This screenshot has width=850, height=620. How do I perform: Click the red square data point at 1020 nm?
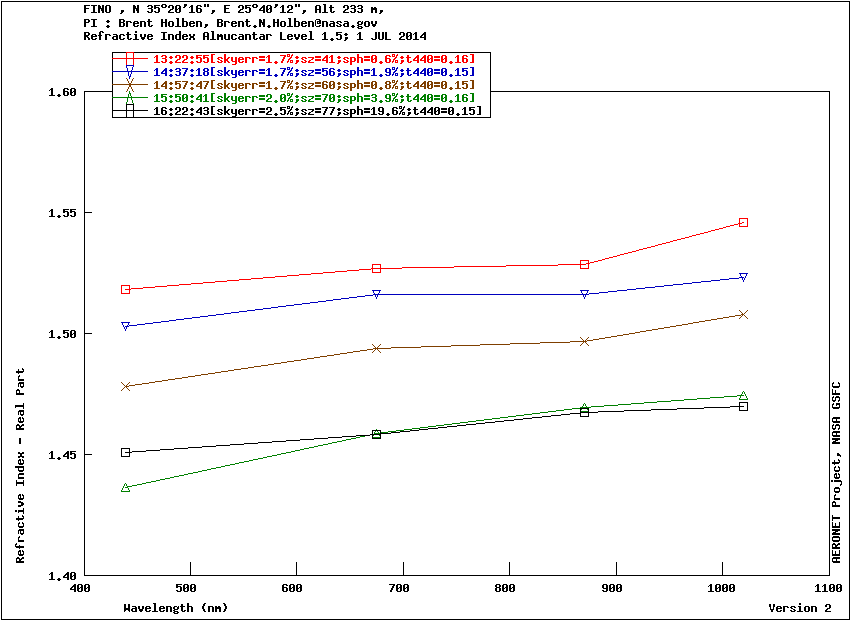(743, 222)
